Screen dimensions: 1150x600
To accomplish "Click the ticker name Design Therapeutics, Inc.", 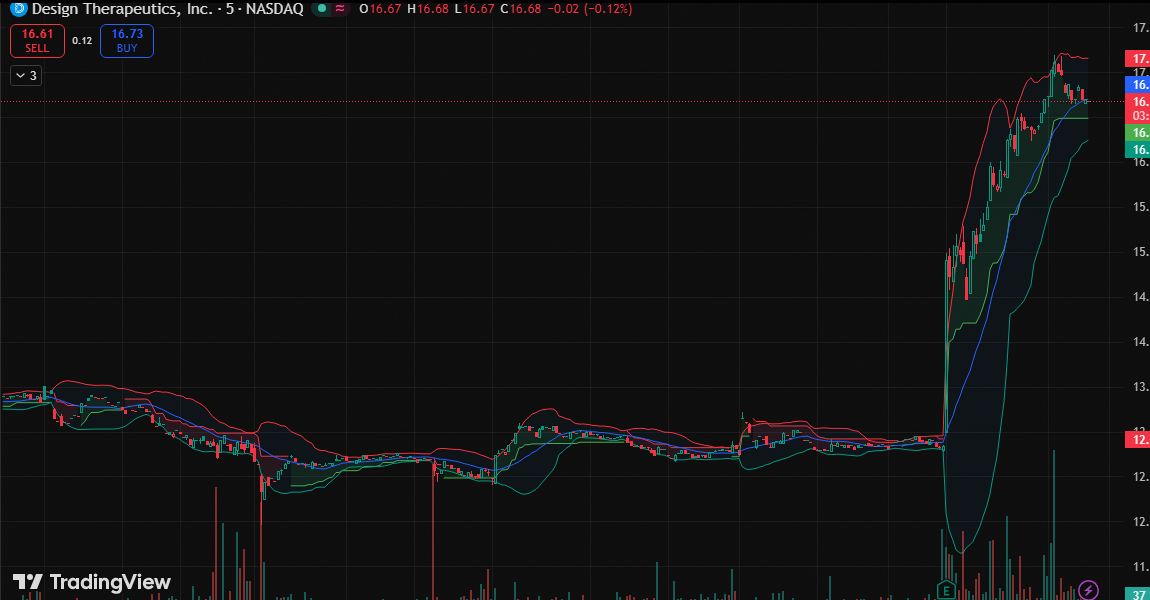I will 120,9.
